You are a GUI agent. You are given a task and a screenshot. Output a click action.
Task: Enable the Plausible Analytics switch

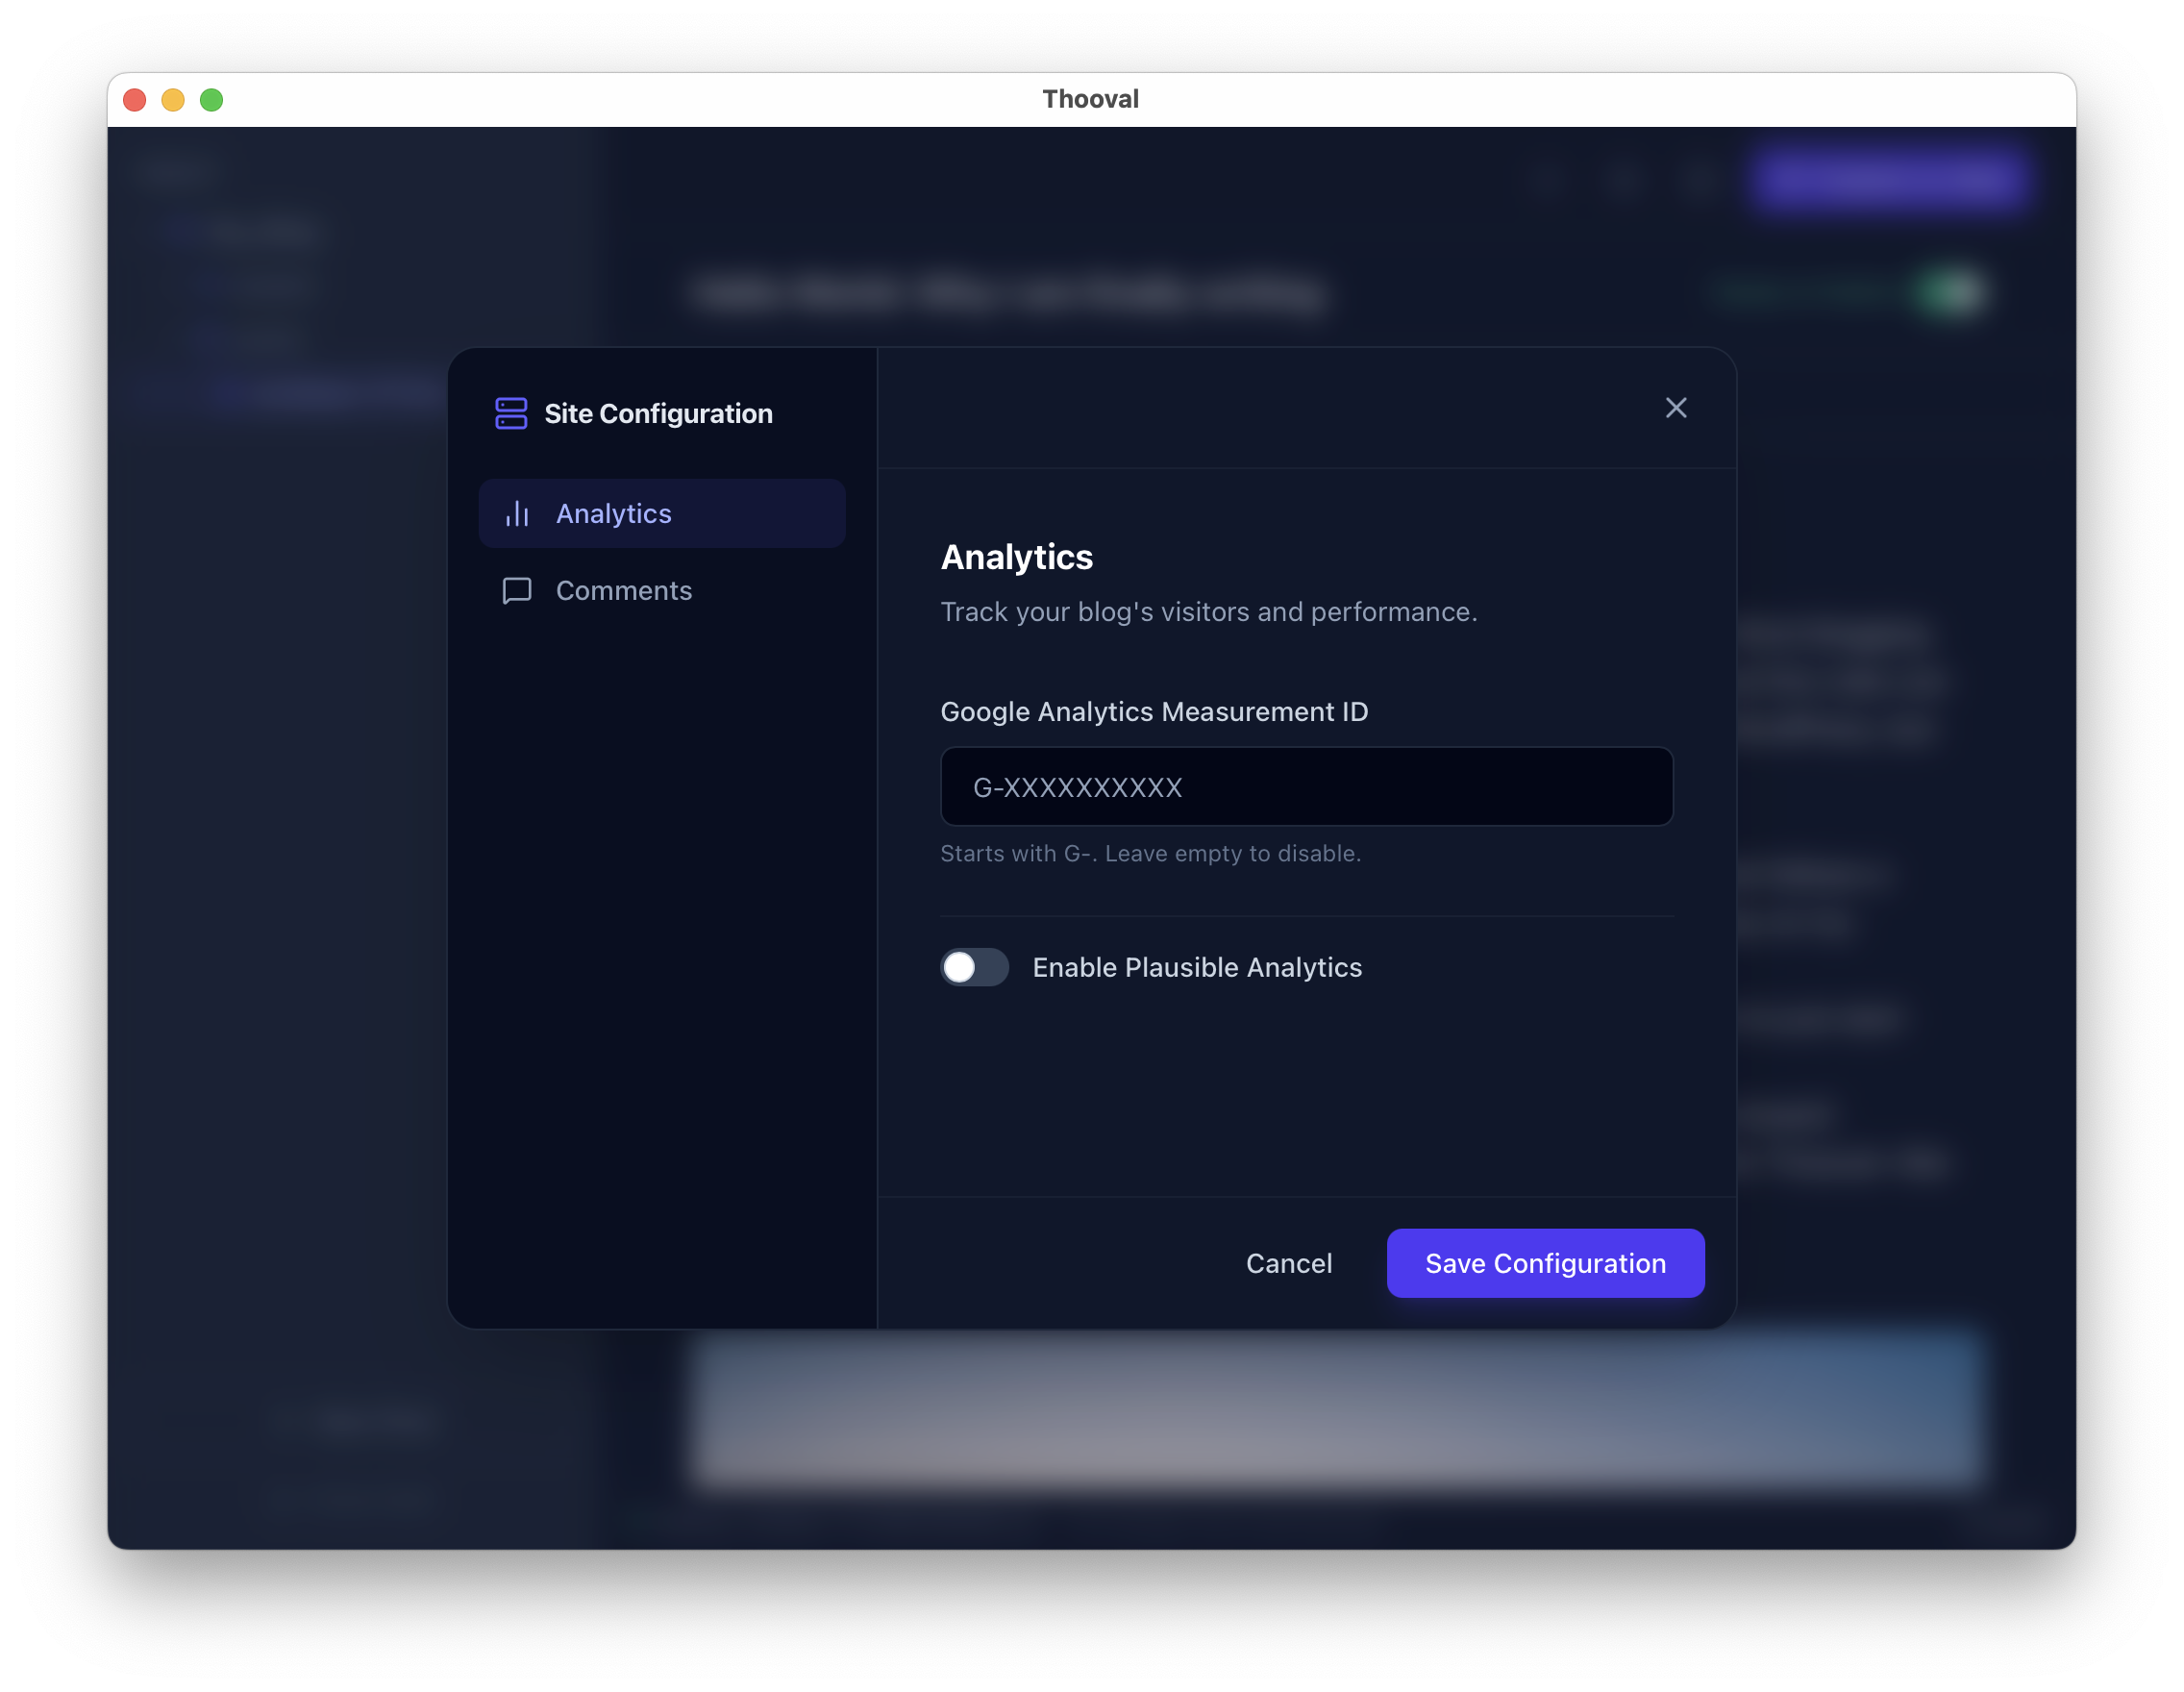point(974,967)
